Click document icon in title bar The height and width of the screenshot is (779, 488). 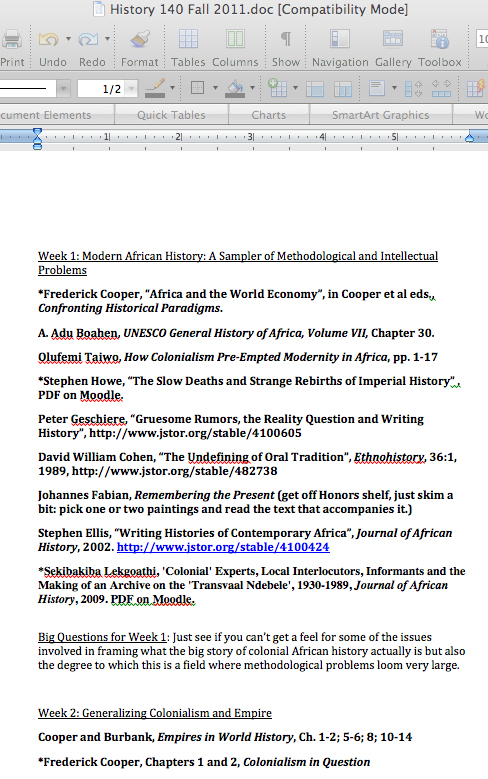pyautogui.click(x=99, y=9)
